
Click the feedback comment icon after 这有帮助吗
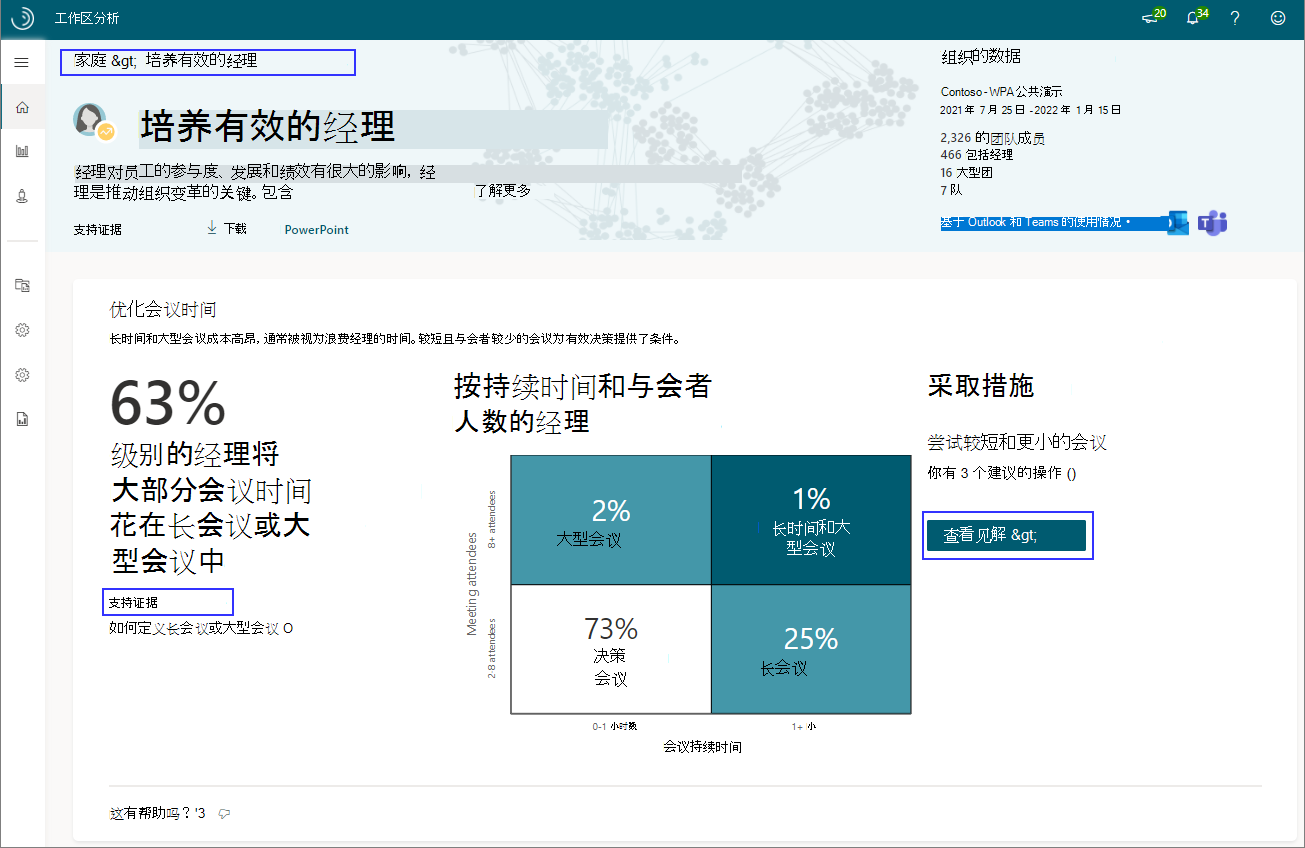pyautogui.click(x=224, y=814)
